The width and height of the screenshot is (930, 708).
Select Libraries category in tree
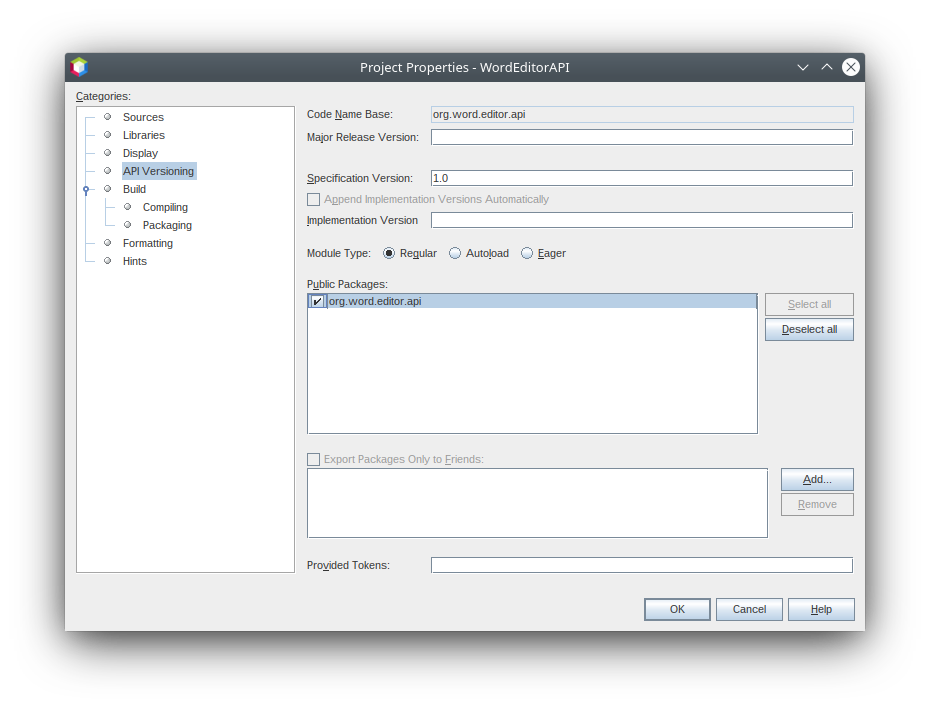point(144,135)
